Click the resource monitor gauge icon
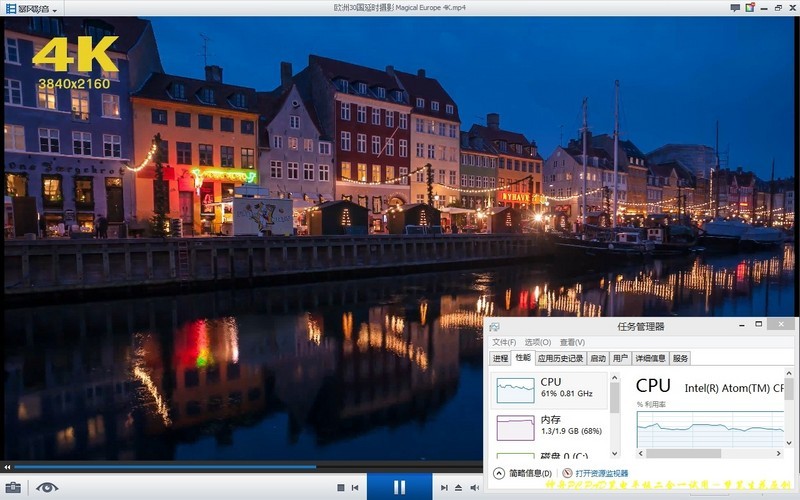The image size is (800, 500). pos(567,473)
